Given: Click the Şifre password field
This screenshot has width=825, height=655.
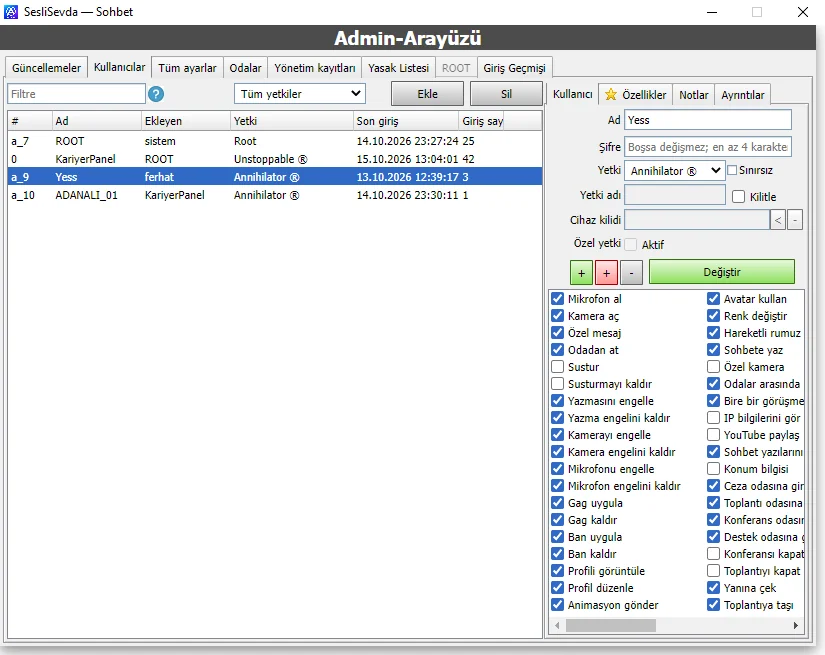Looking at the screenshot, I should coord(708,147).
